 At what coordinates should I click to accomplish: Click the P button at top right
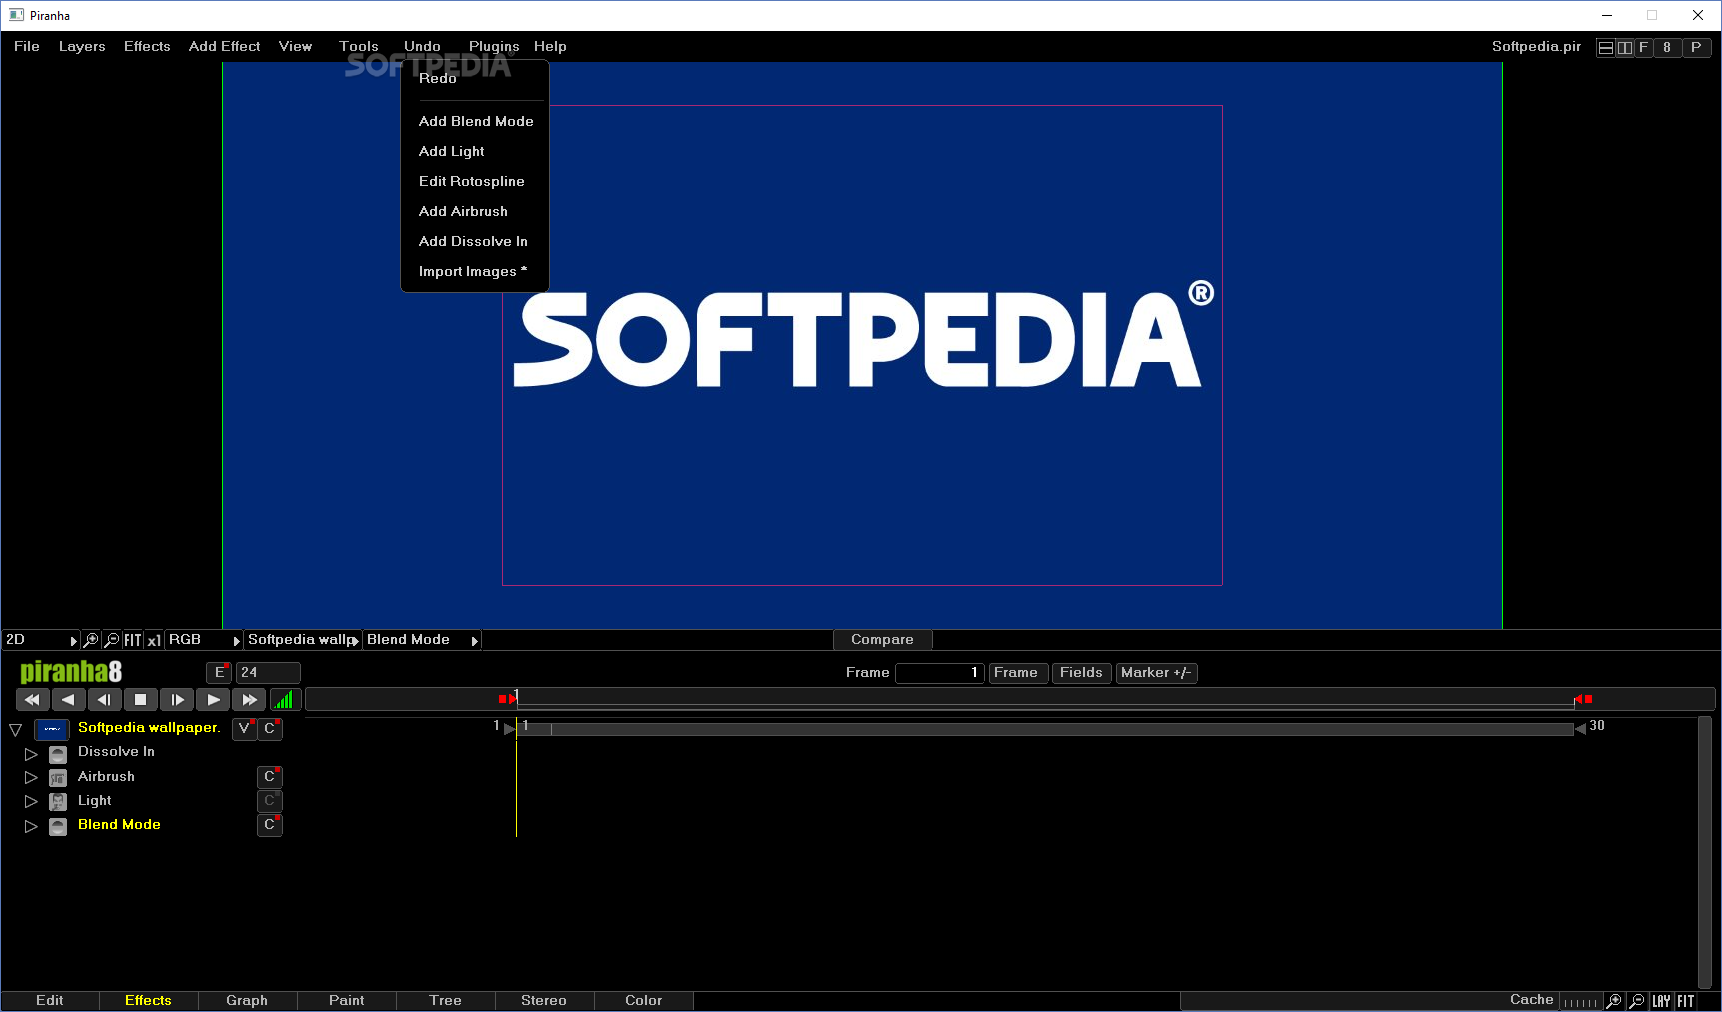click(x=1696, y=47)
